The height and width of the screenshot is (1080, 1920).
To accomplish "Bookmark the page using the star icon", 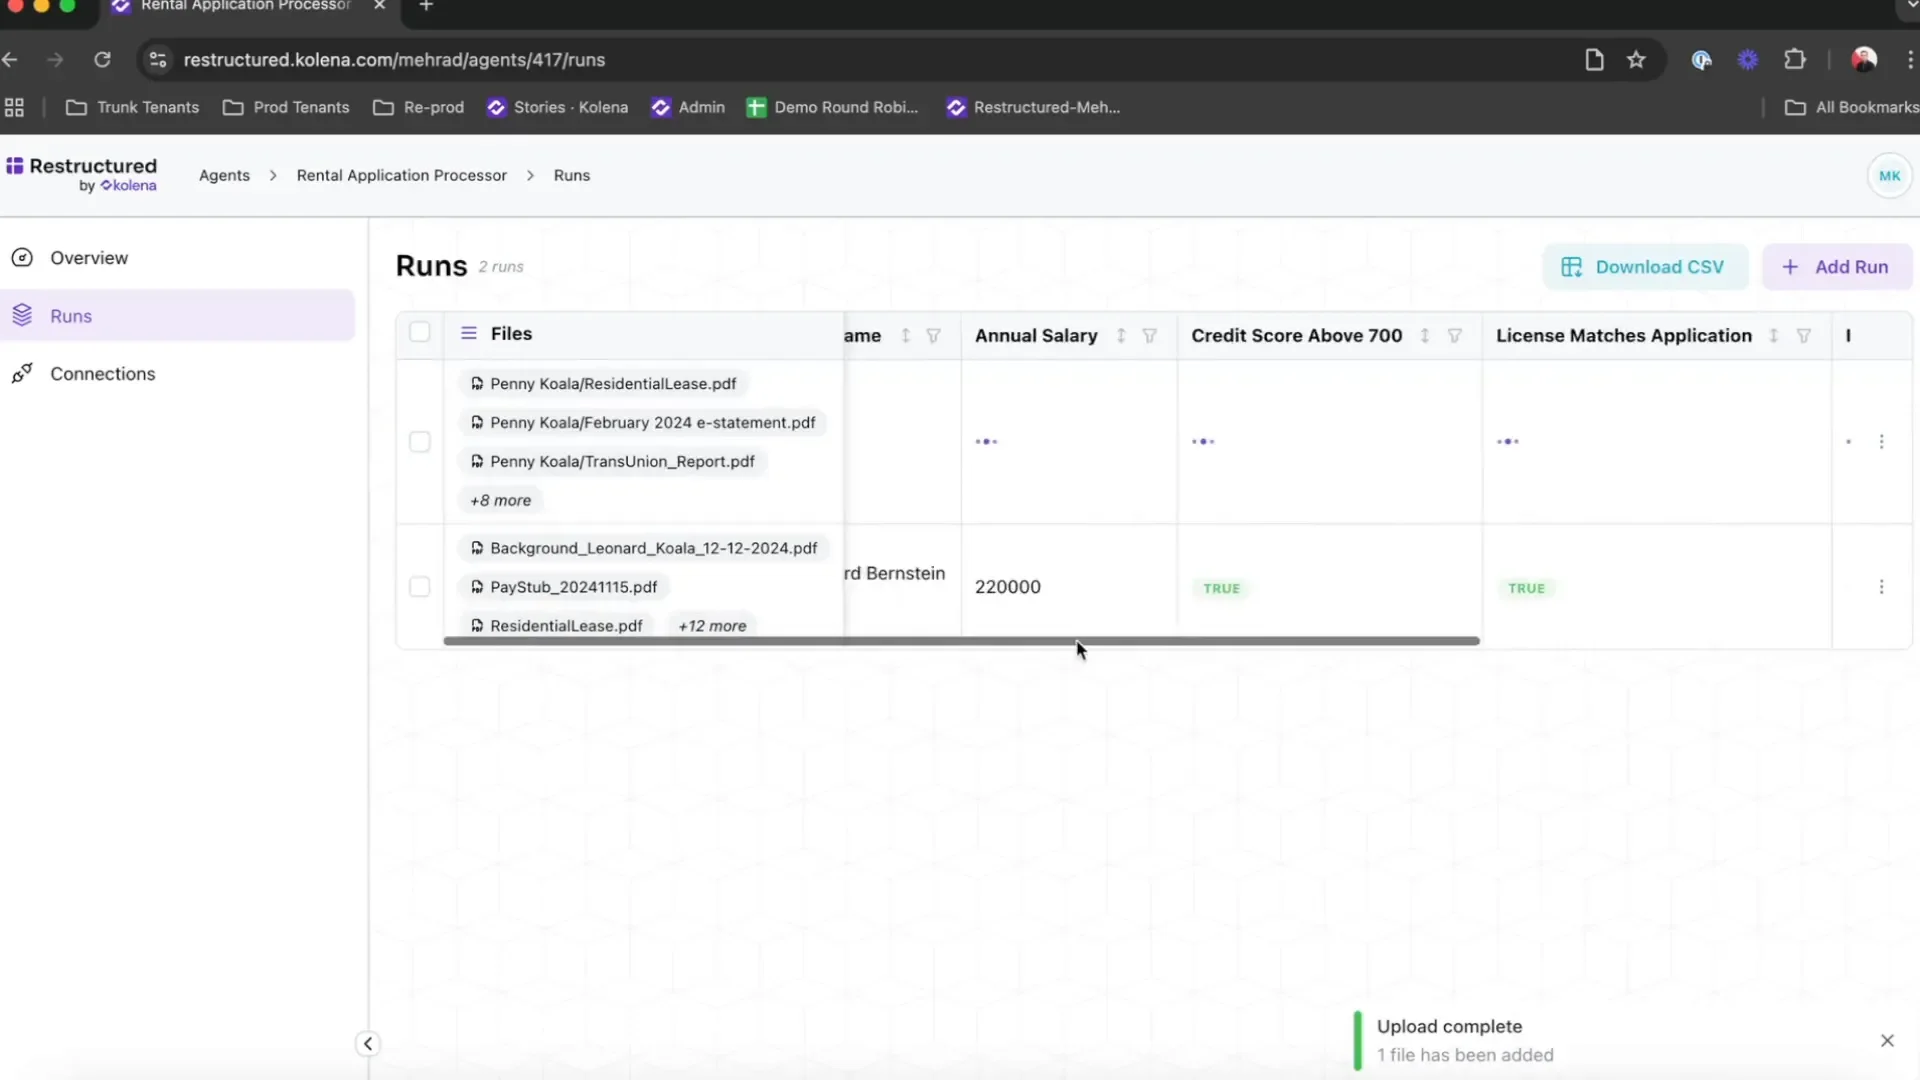I will coord(1637,59).
